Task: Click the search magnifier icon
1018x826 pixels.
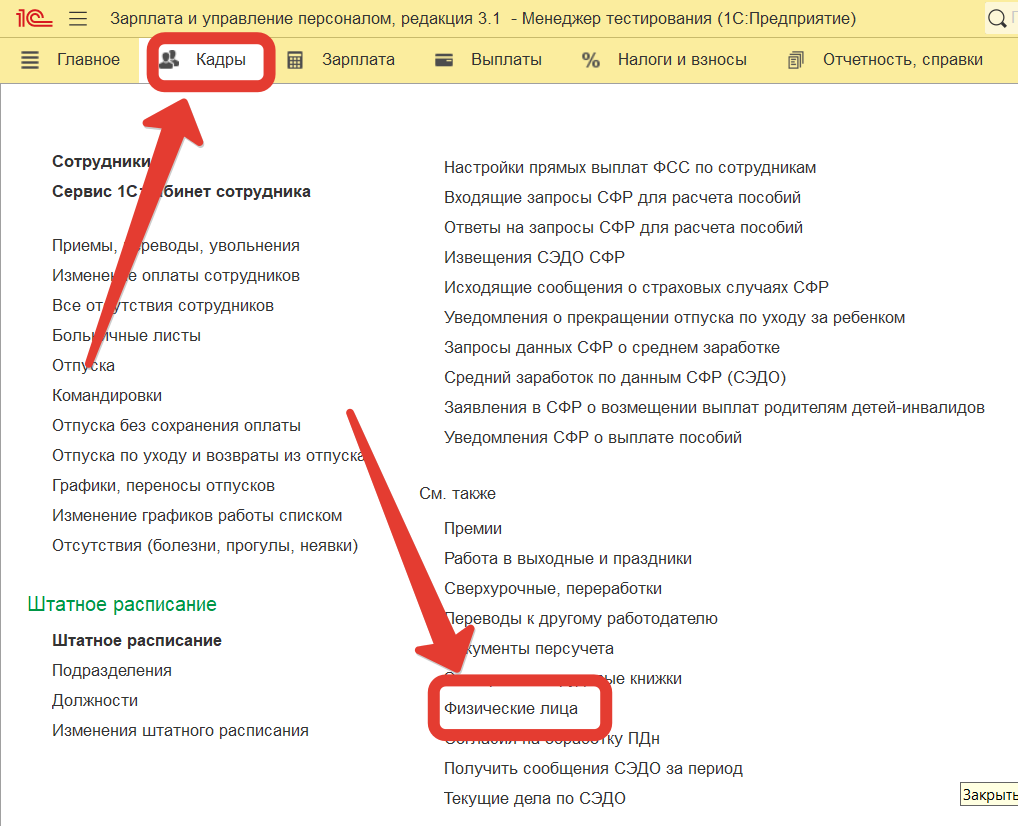Action: tap(997, 19)
